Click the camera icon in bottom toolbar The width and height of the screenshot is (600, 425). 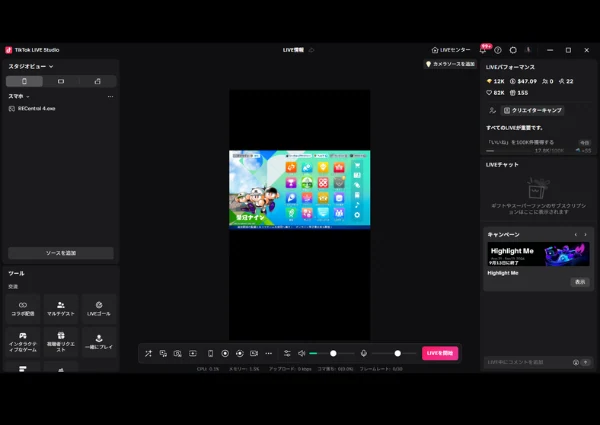pos(178,353)
